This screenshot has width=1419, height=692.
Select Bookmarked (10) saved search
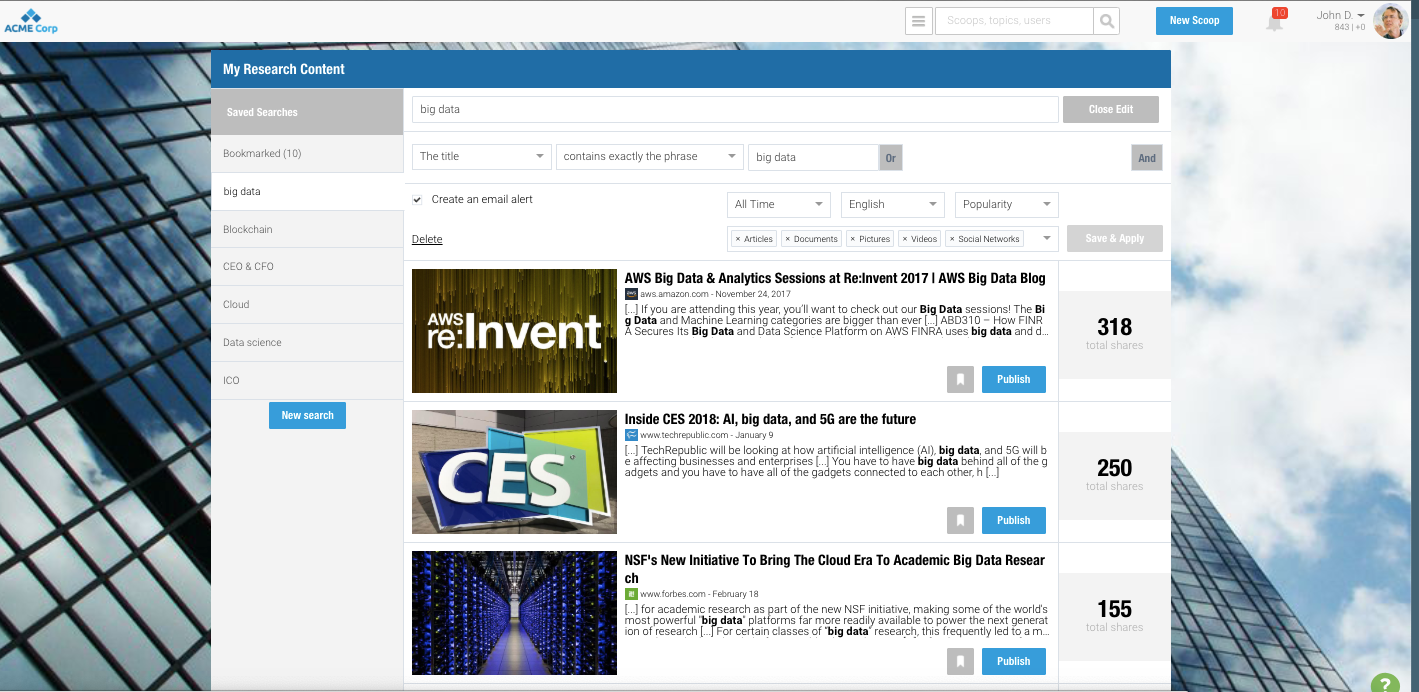tap(307, 154)
